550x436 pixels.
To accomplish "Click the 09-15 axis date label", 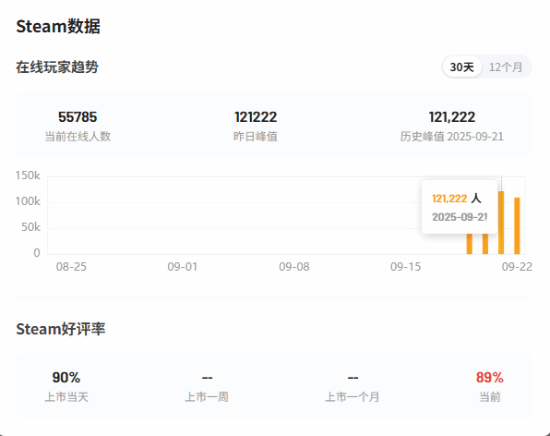I will point(405,267).
